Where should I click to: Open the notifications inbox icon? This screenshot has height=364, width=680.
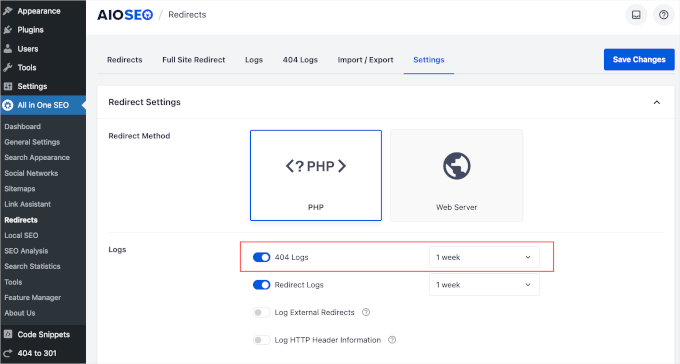tap(636, 15)
